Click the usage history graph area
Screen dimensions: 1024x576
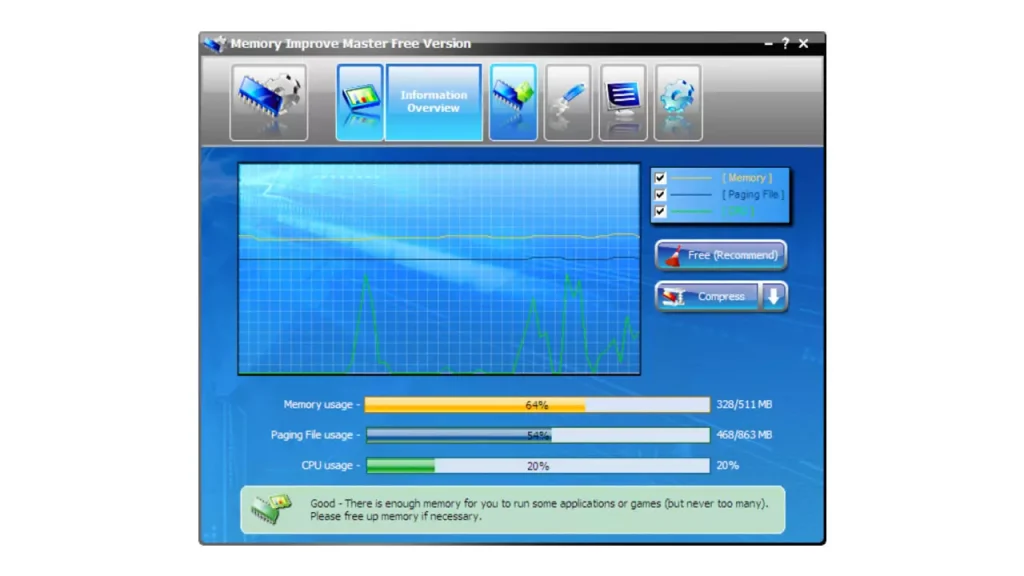pyautogui.click(x=439, y=269)
